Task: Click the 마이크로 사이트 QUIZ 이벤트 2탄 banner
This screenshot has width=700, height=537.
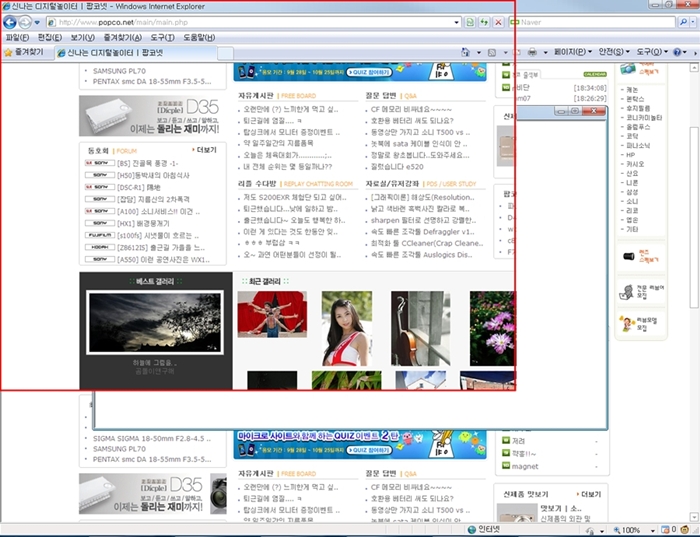Action: [x=360, y=445]
